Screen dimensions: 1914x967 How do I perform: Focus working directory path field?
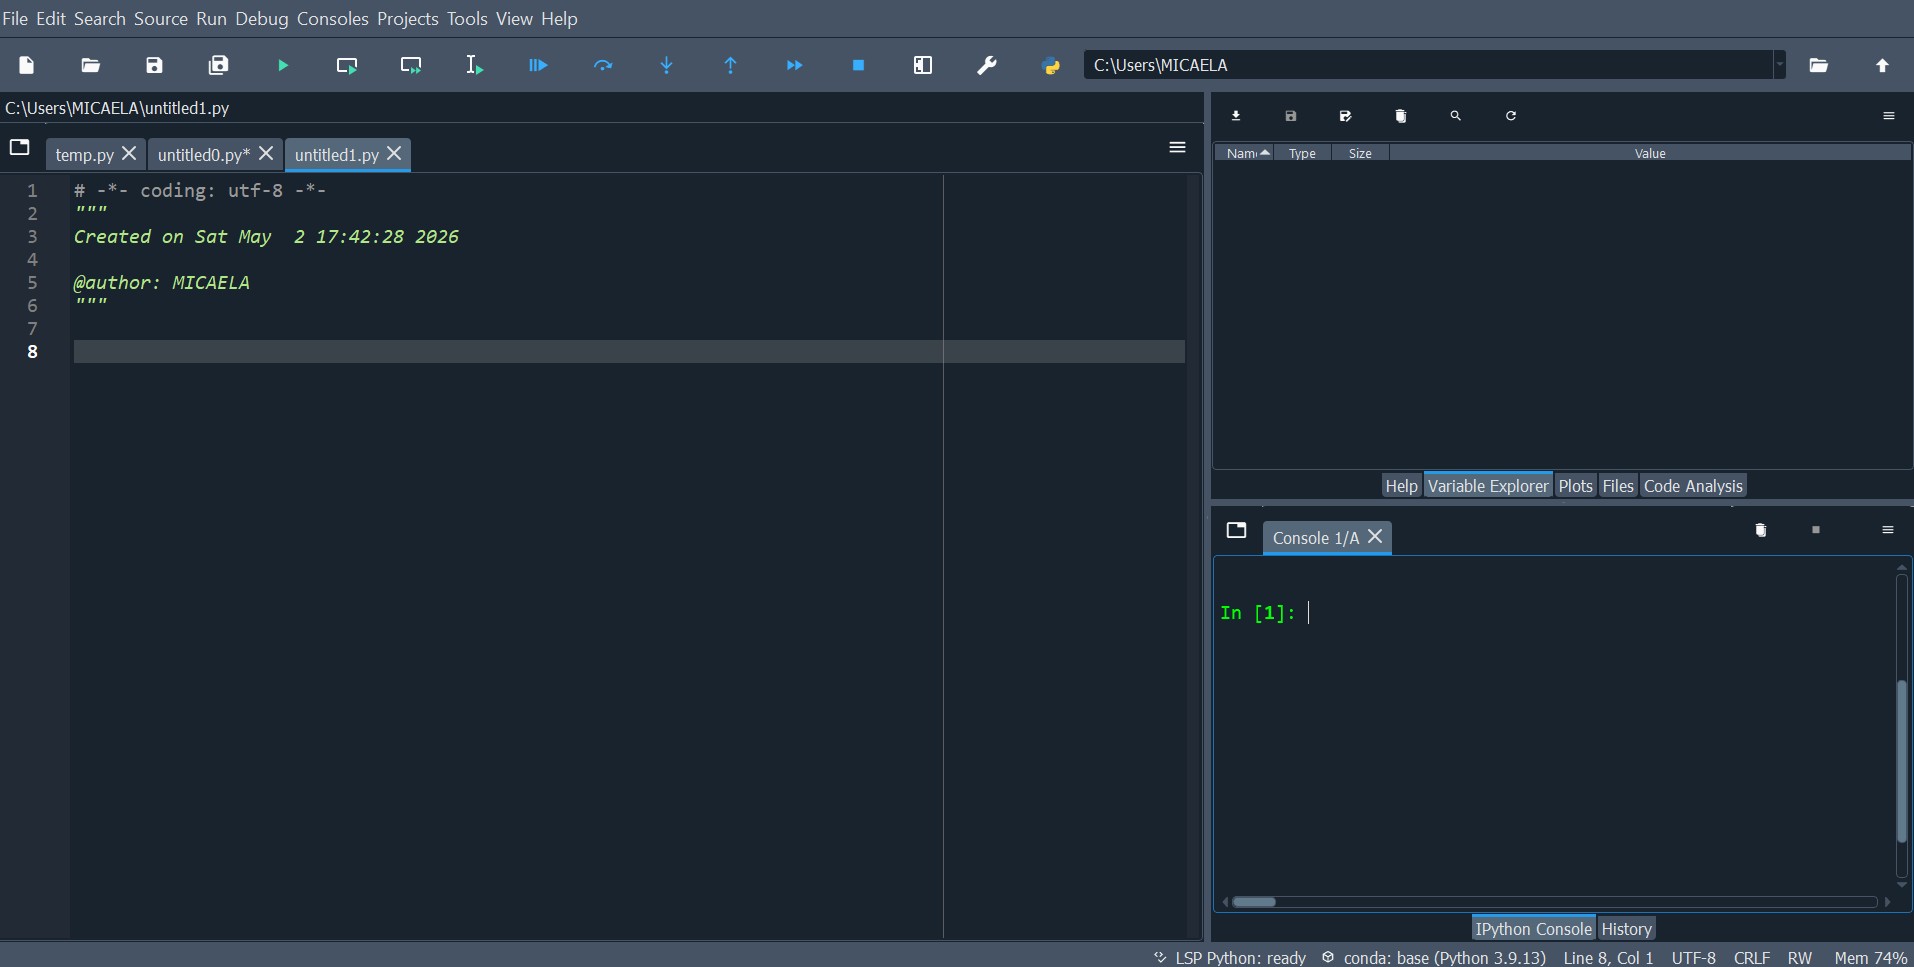click(1428, 65)
